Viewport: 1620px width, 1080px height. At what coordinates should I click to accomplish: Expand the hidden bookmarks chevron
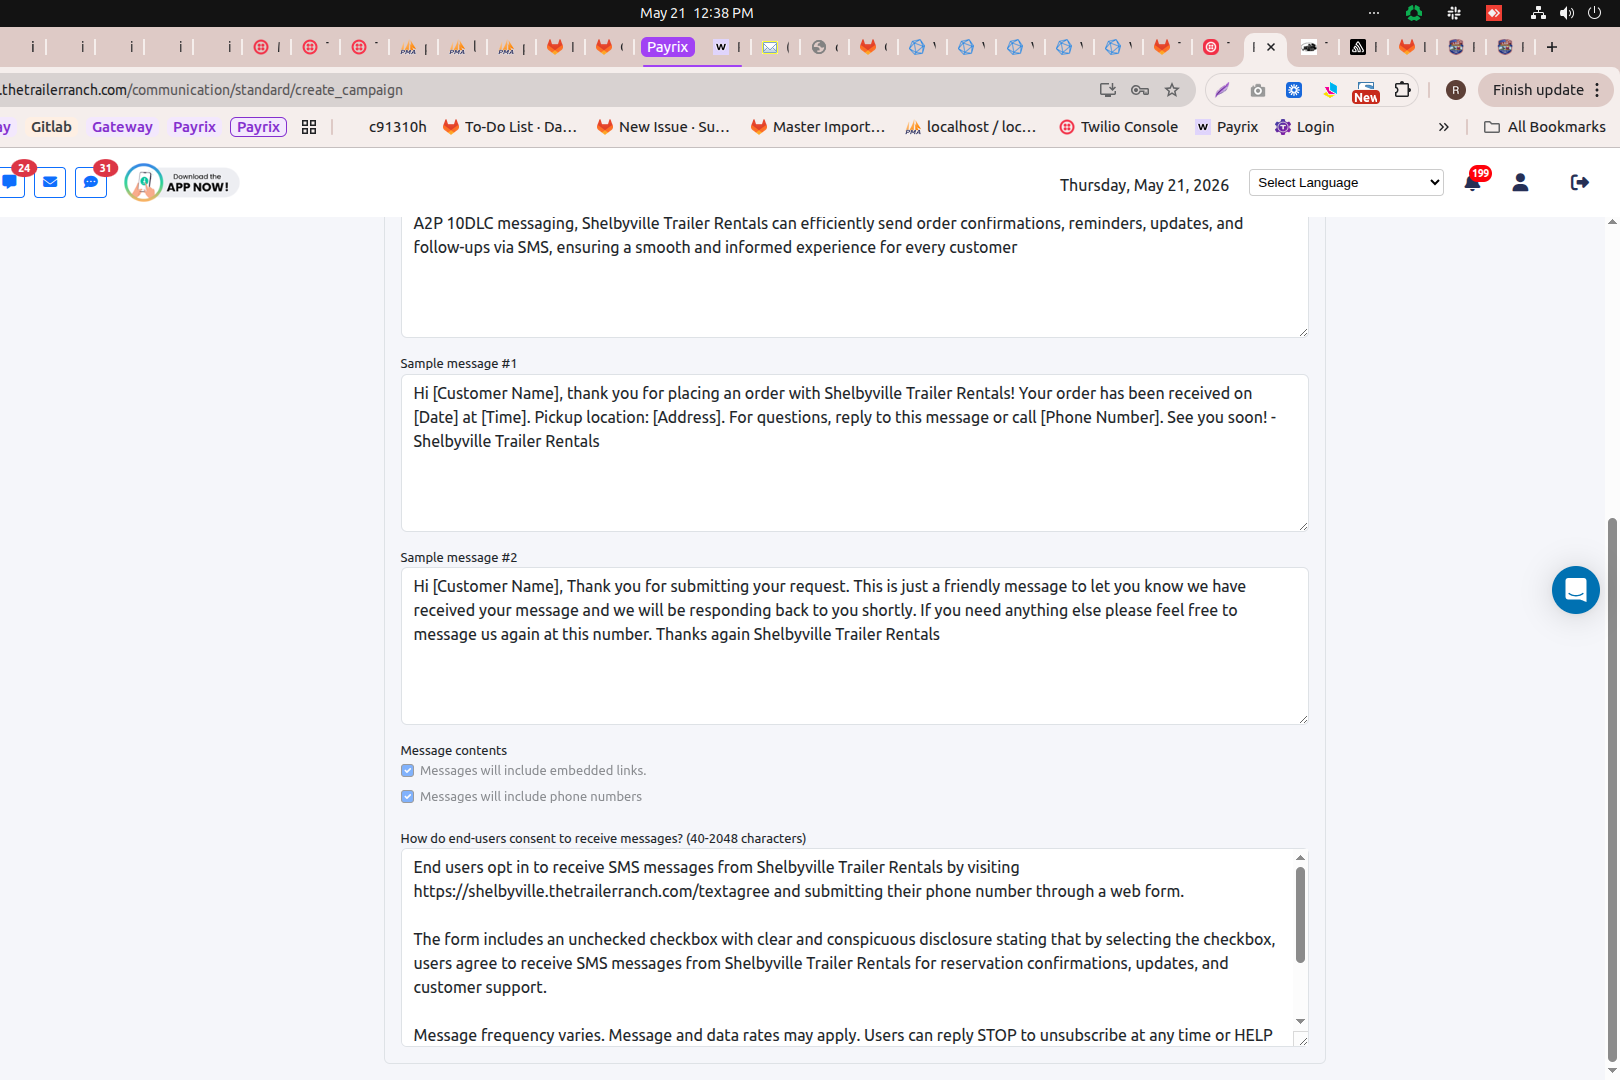coord(1443,127)
